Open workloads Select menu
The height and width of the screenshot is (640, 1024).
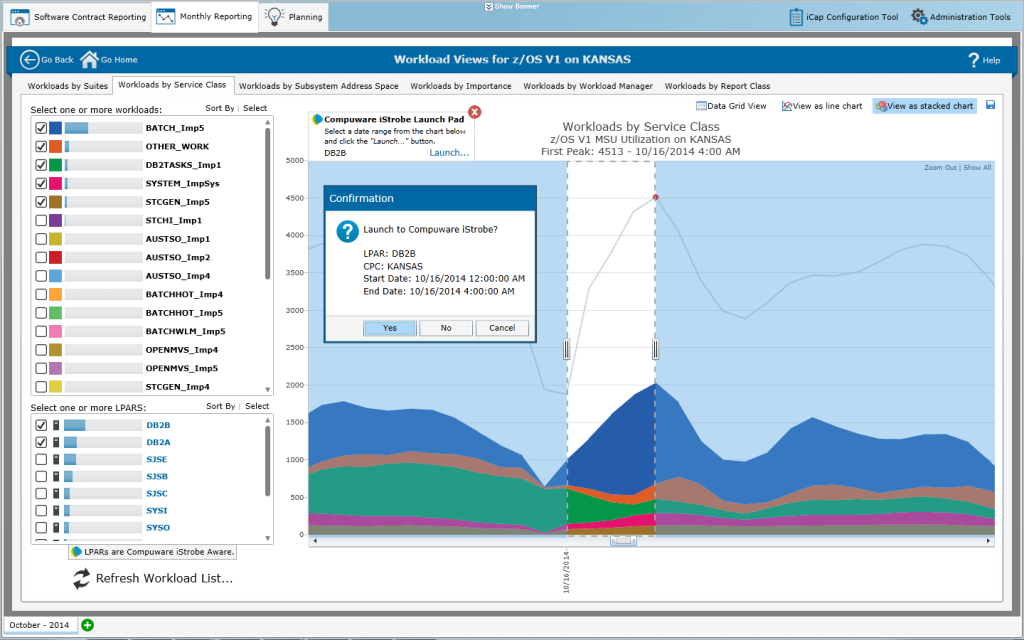[255, 108]
